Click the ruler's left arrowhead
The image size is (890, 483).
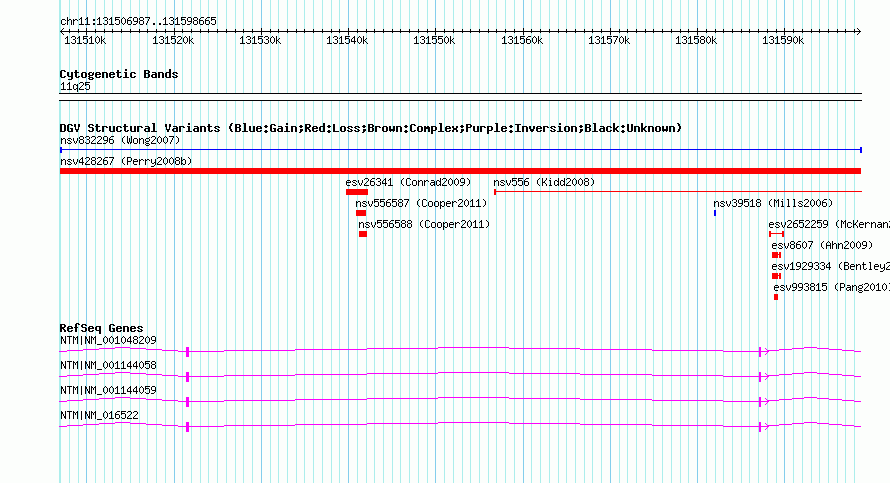pyautogui.click(x=63, y=31)
